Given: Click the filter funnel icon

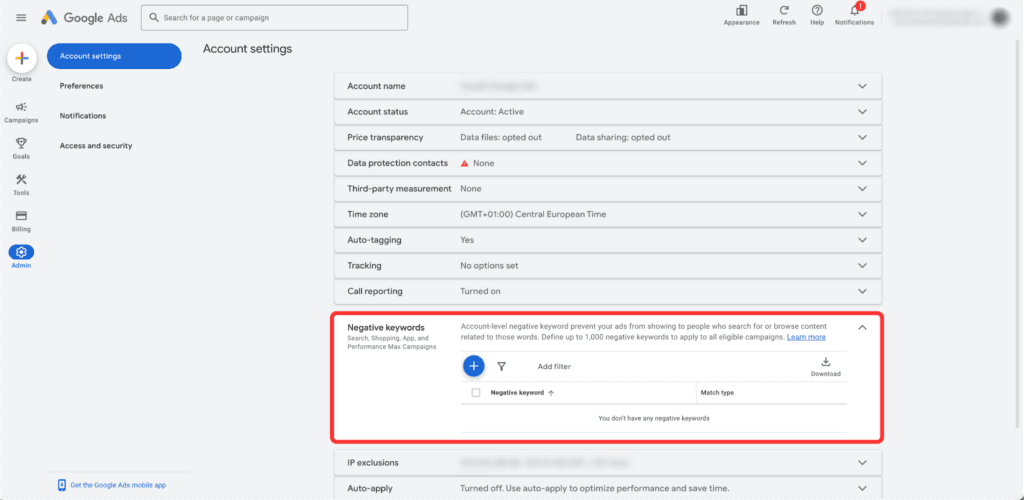Looking at the screenshot, I should tap(502, 367).
